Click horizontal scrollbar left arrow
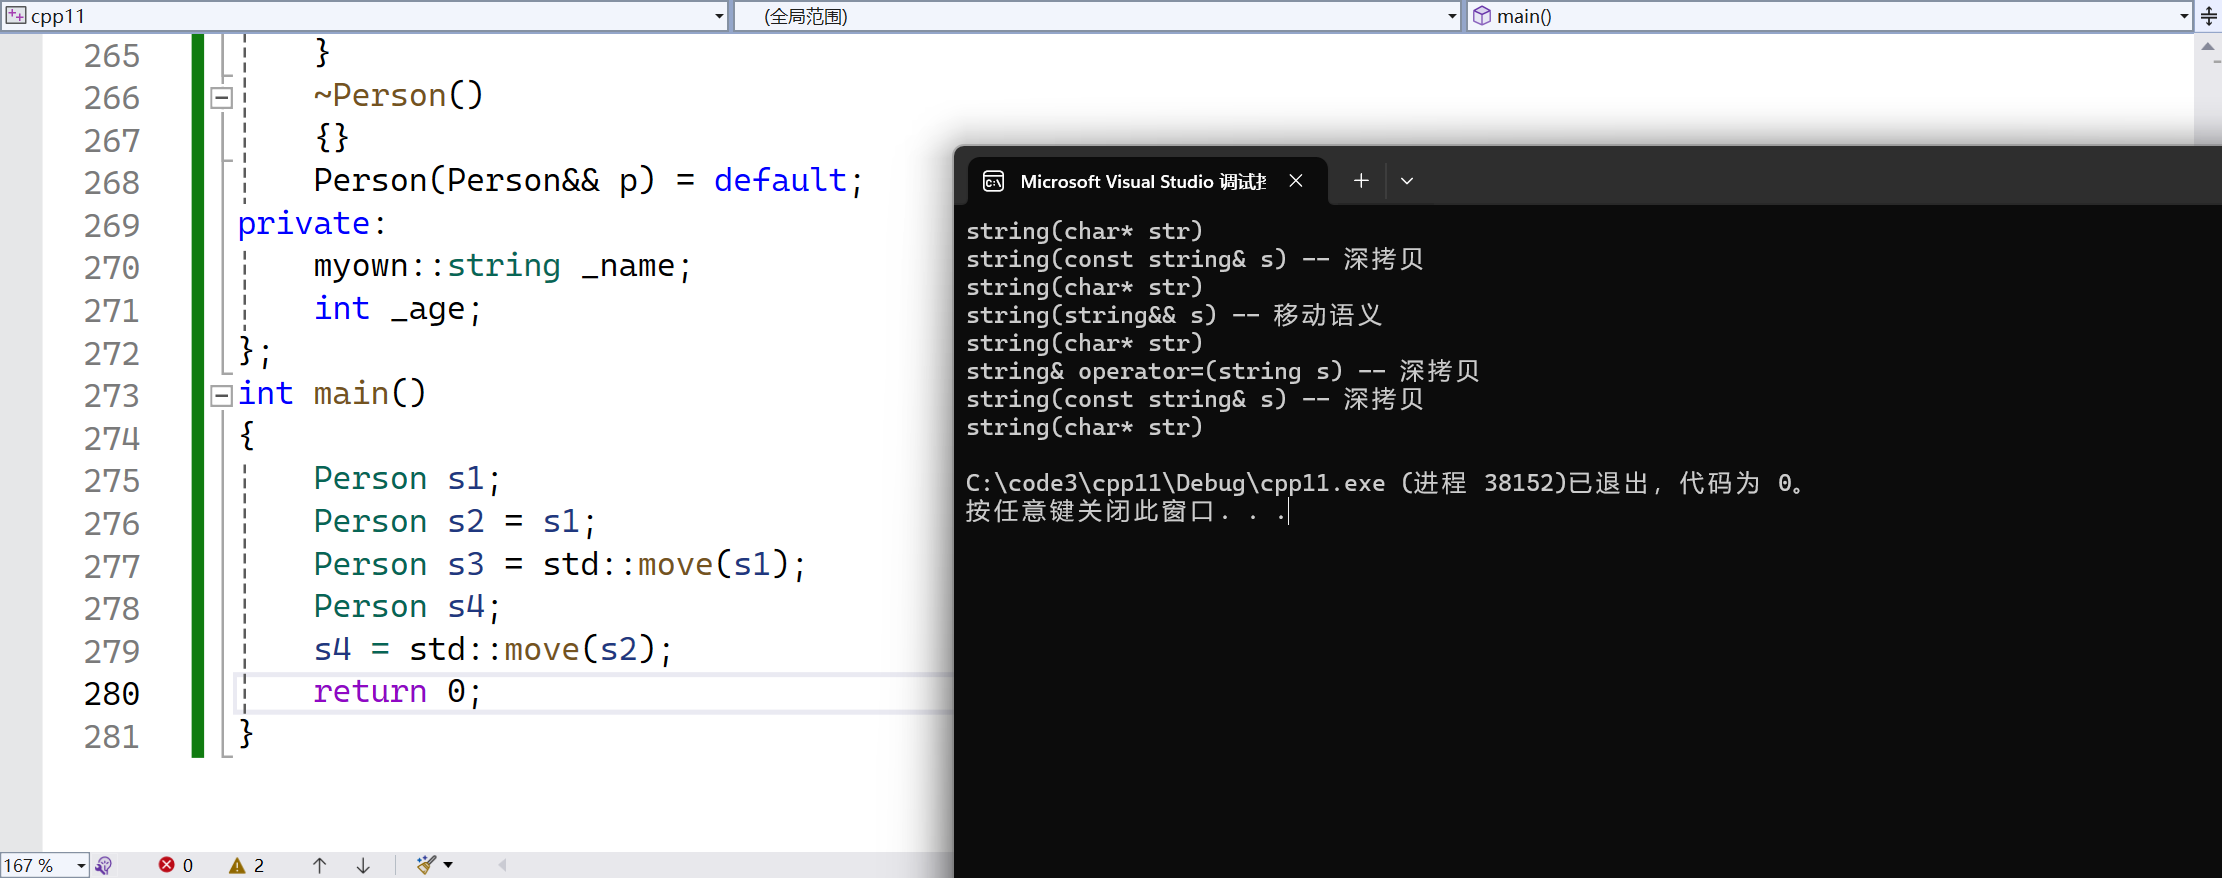This screenshot has height=878, width=2222. (502, 865)
